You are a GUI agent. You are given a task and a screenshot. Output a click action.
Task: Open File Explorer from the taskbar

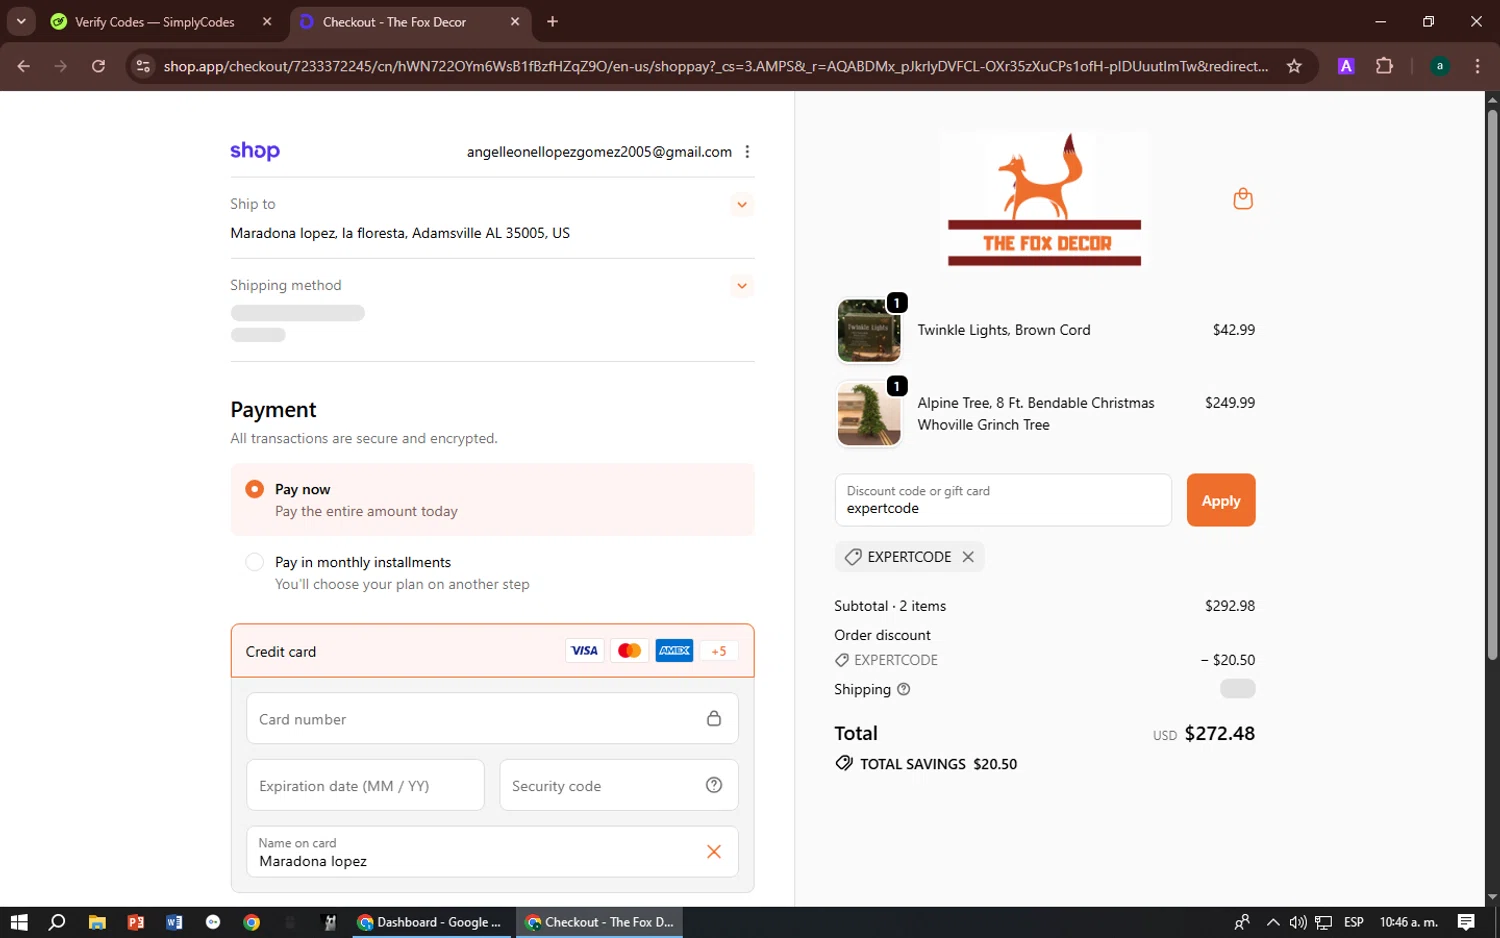tap(97, 922)
